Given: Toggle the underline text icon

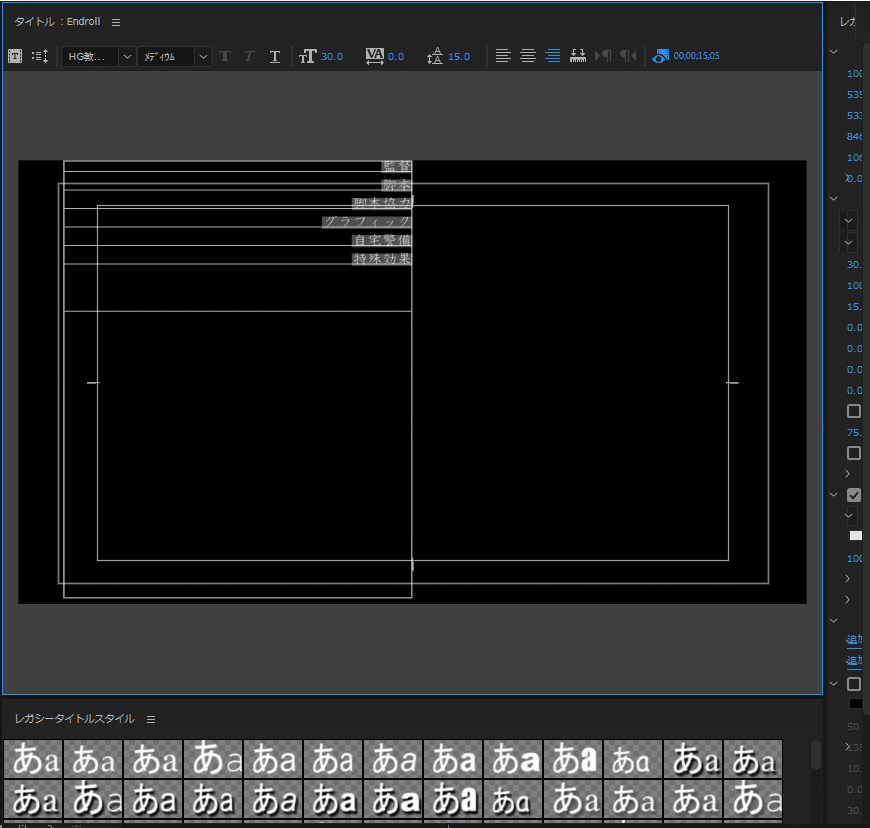Looking at the screenshot, I should [x=275, y=56].
